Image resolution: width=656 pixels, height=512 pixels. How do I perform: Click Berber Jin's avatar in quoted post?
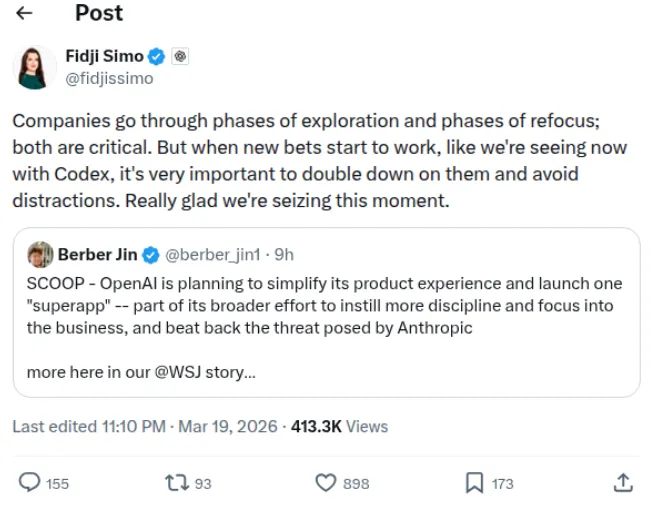tap(39, 254)
